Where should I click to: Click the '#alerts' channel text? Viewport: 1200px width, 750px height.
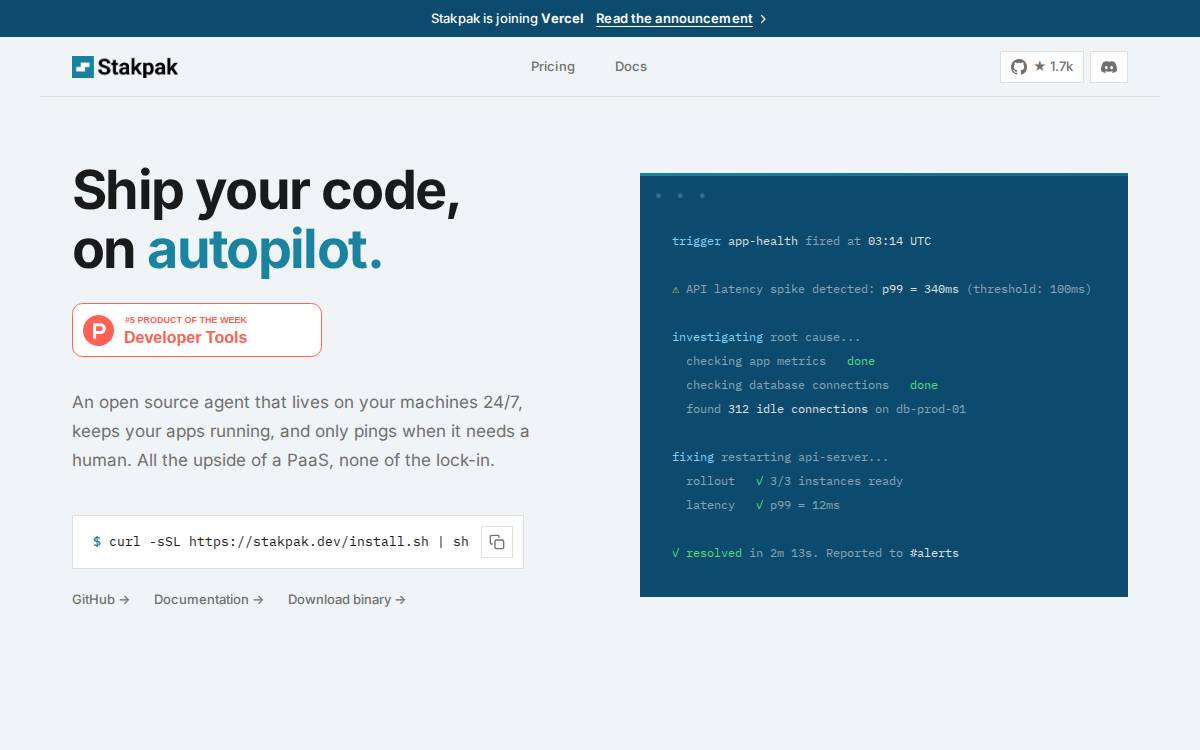[934, 553]
